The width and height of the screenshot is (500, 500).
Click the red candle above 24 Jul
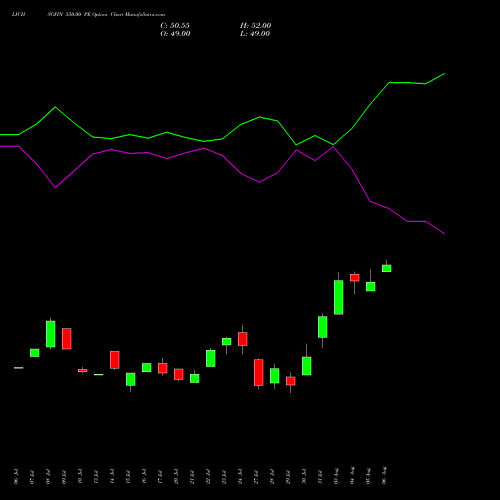pyautogui.click(x=243, y=339)
